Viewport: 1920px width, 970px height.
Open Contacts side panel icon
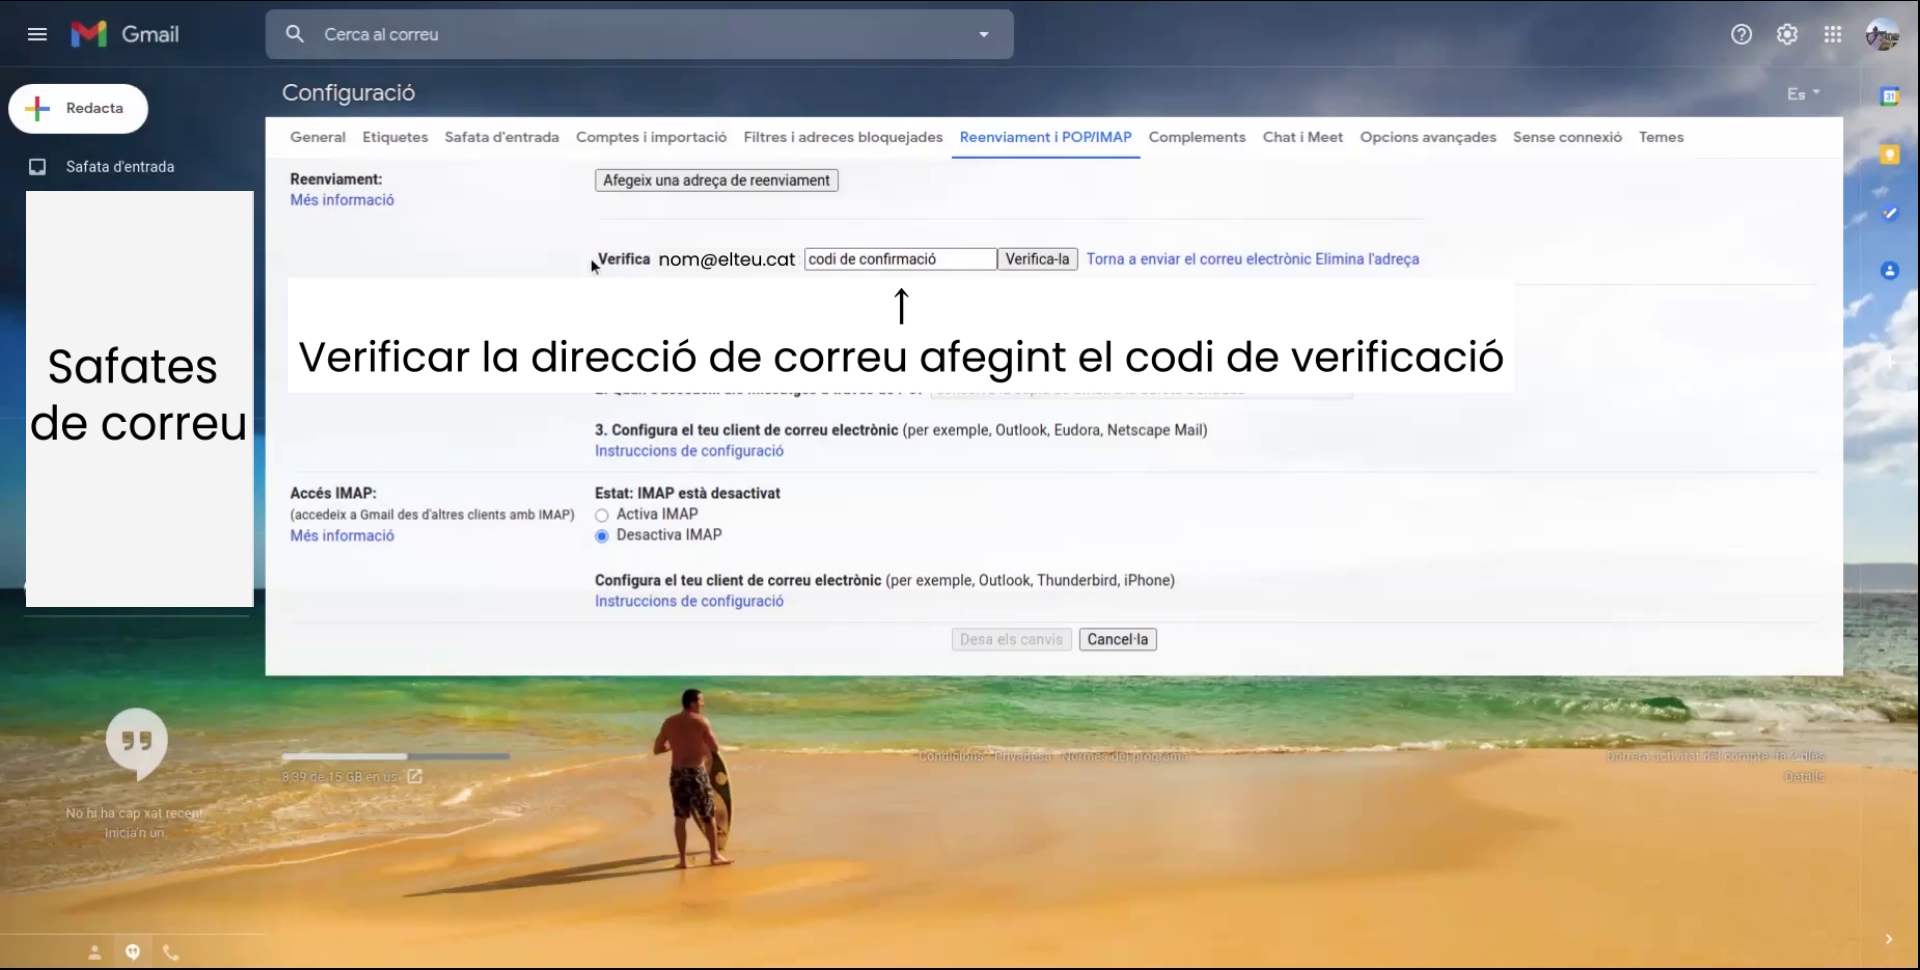[1889, 271]
